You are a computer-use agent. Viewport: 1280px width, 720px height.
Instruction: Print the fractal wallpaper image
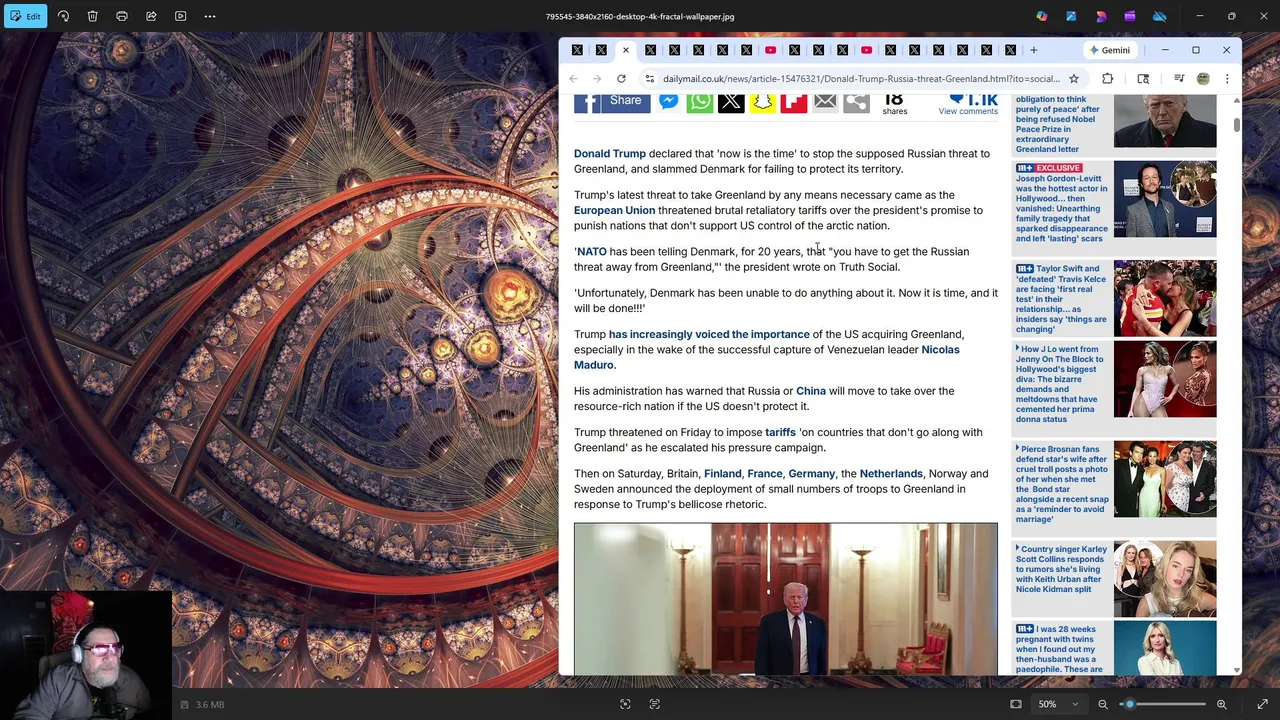pos(122,16)
